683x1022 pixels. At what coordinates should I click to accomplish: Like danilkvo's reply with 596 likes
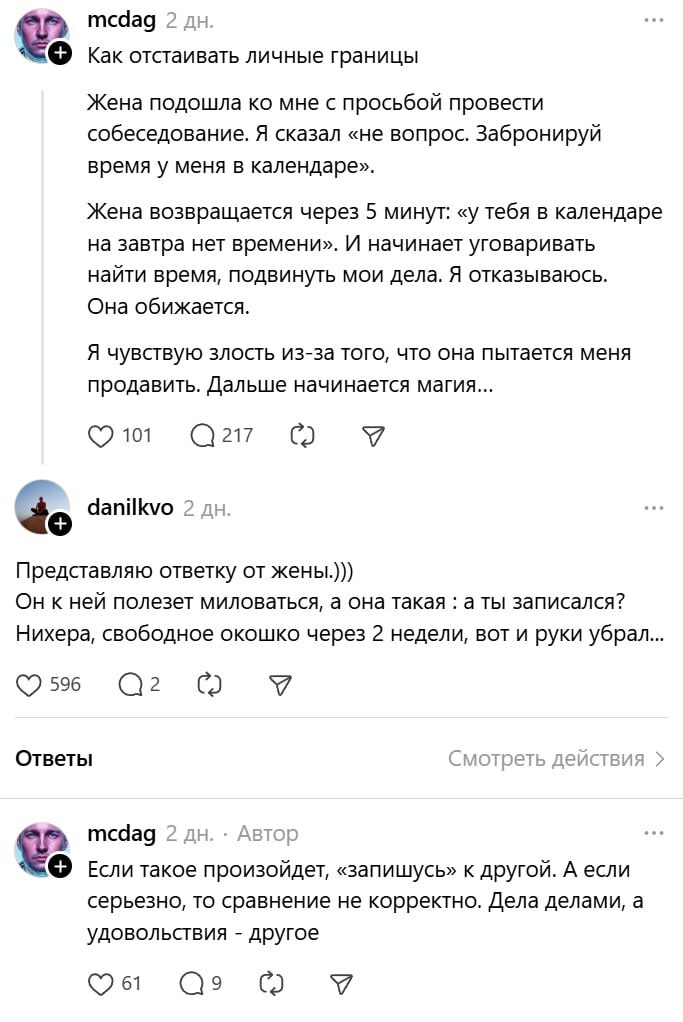coord(31,685)
